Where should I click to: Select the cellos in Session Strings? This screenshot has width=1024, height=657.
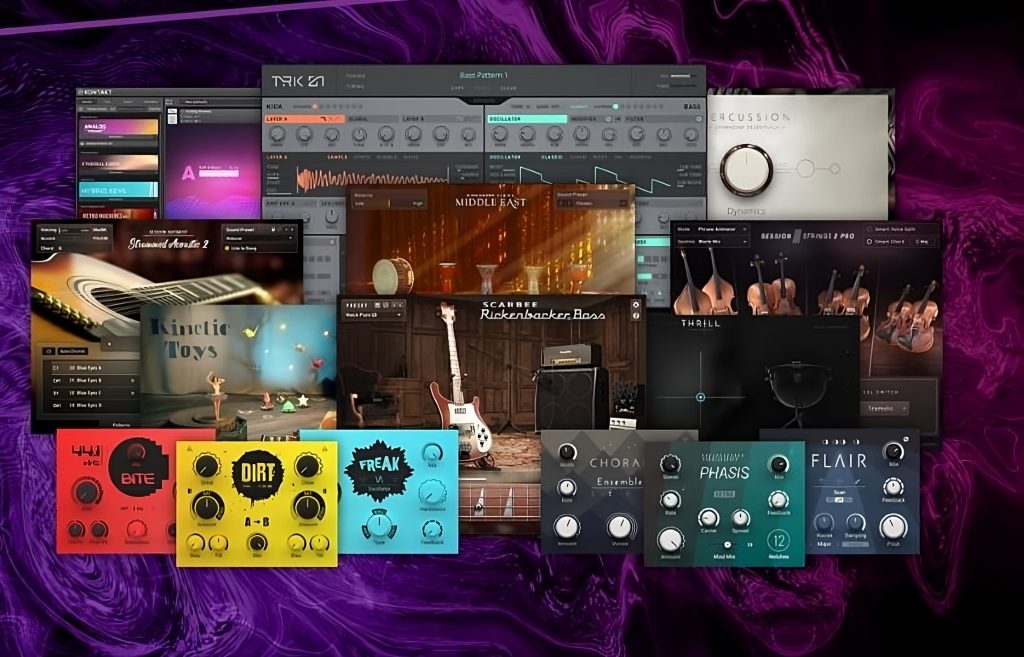coord(771,284)
